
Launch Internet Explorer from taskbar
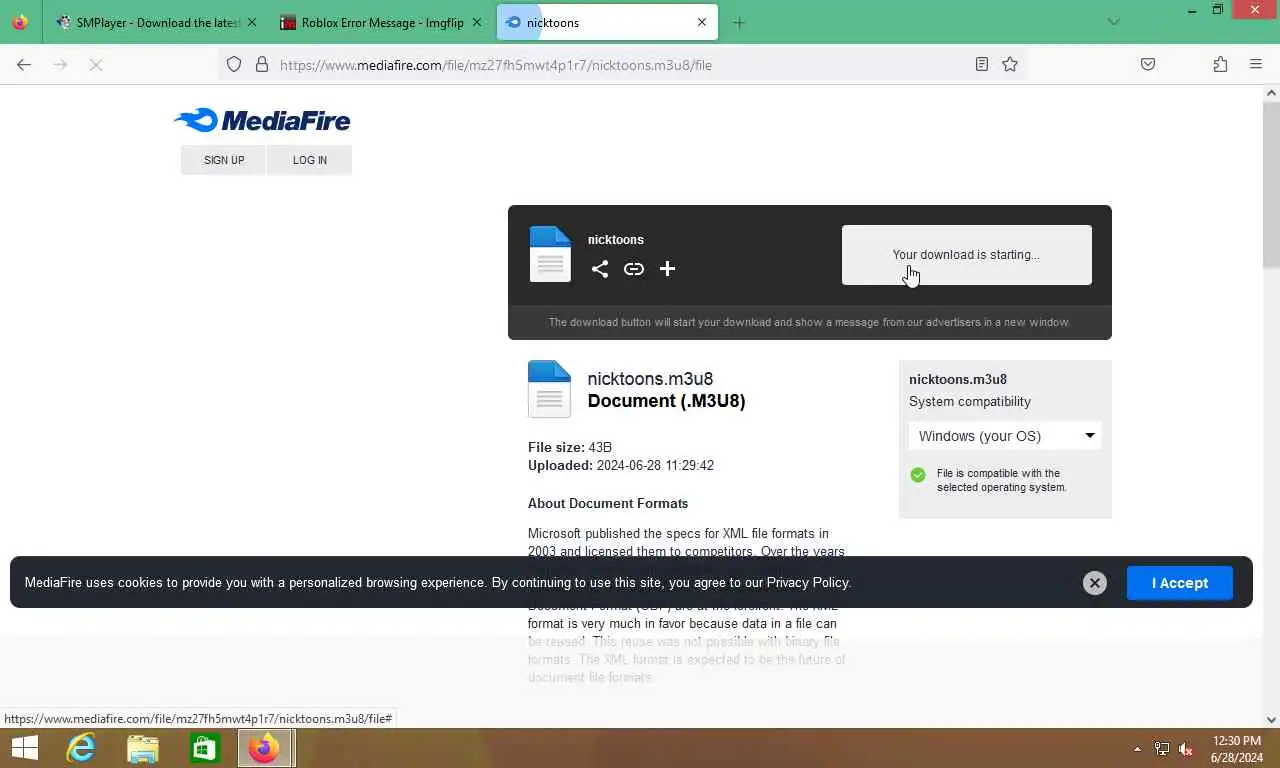tap(81, 748)
